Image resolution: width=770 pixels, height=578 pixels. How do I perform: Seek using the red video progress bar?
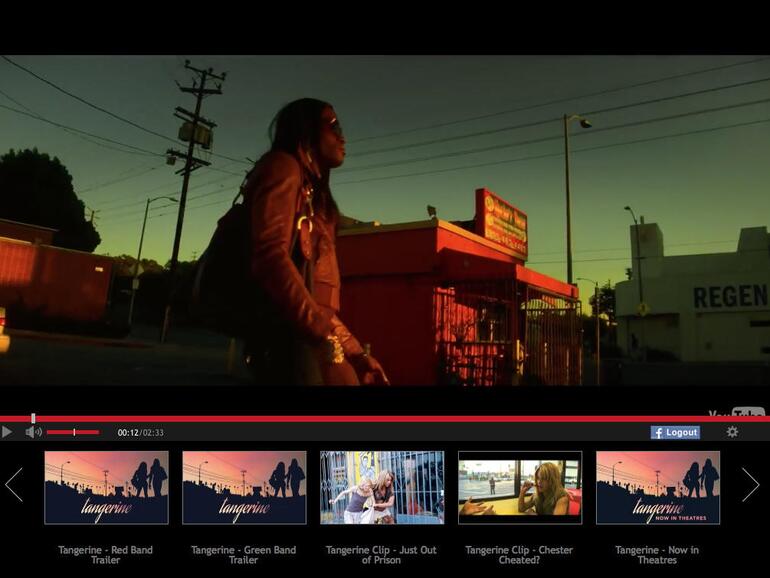[385, 419]
